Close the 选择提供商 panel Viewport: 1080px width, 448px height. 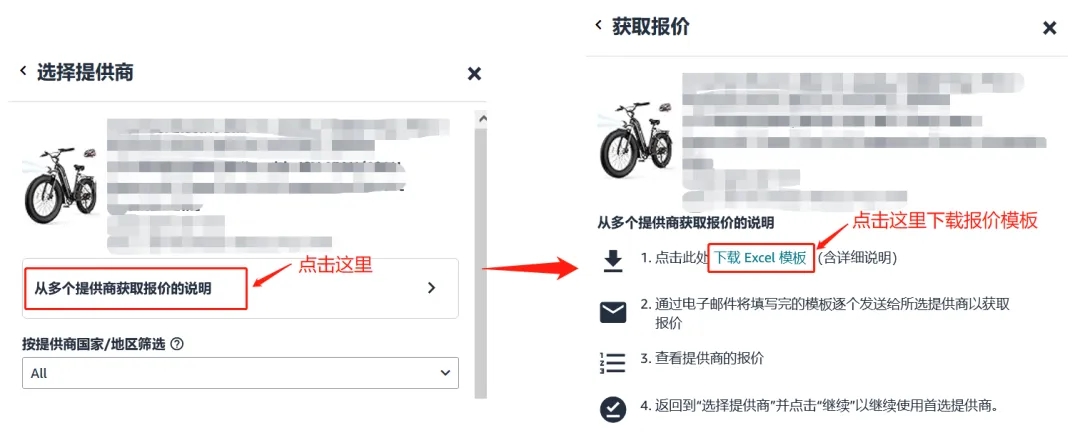coord(474,74)
